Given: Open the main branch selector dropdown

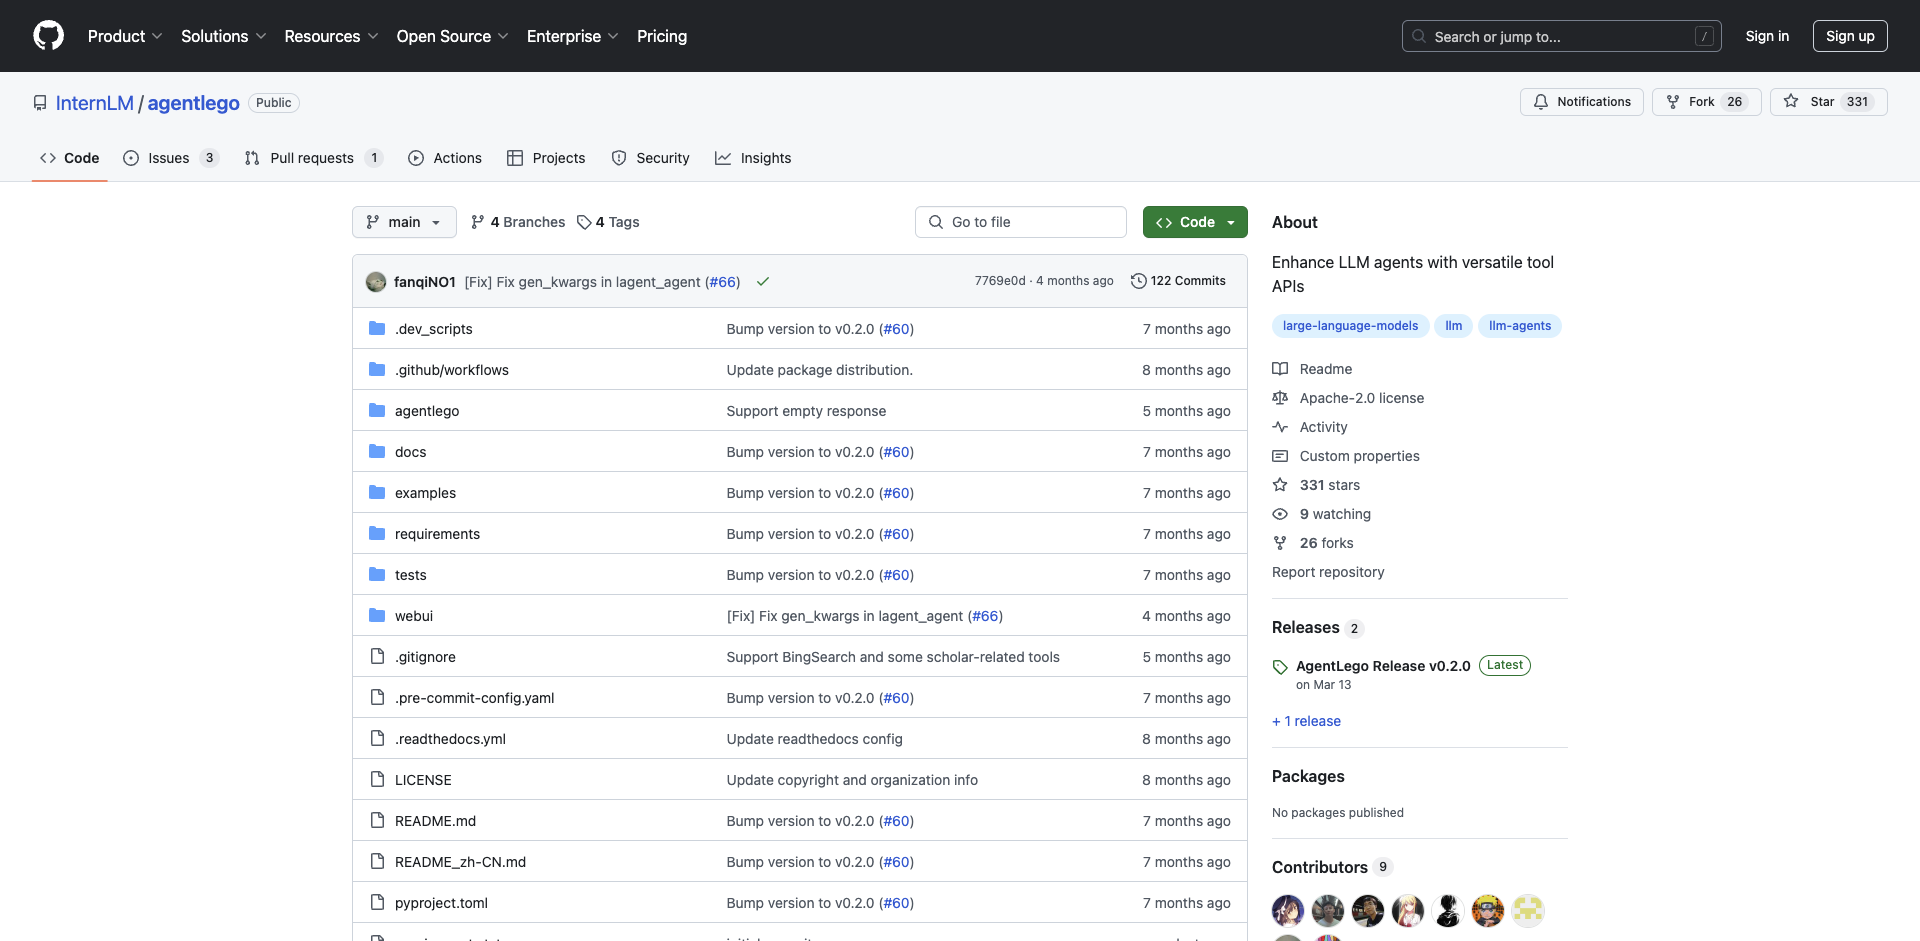Looking at the screenshot, I should click(404, 222).
